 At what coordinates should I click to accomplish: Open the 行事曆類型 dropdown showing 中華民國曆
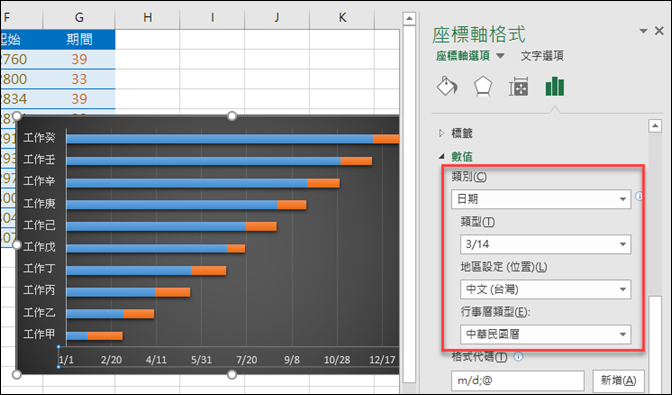(x=545, y=334)
